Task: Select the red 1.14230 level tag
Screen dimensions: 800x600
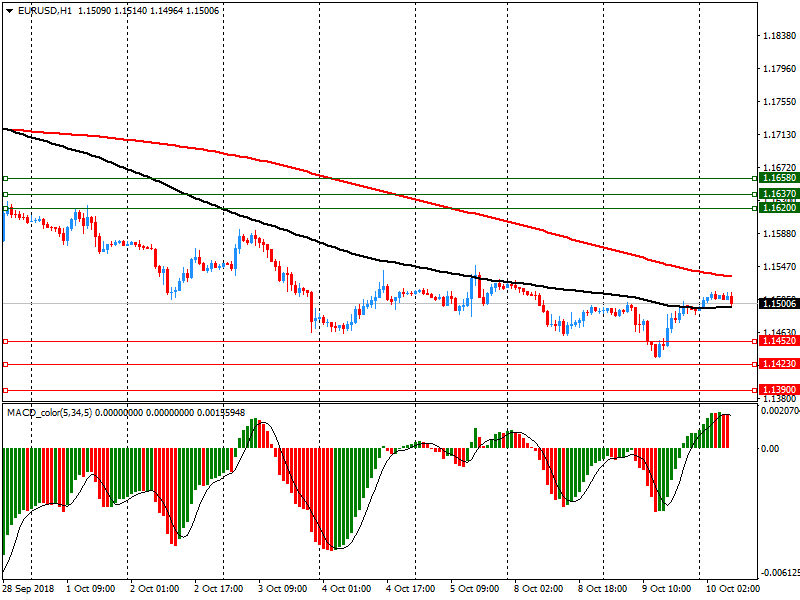Action: [778, 365]
